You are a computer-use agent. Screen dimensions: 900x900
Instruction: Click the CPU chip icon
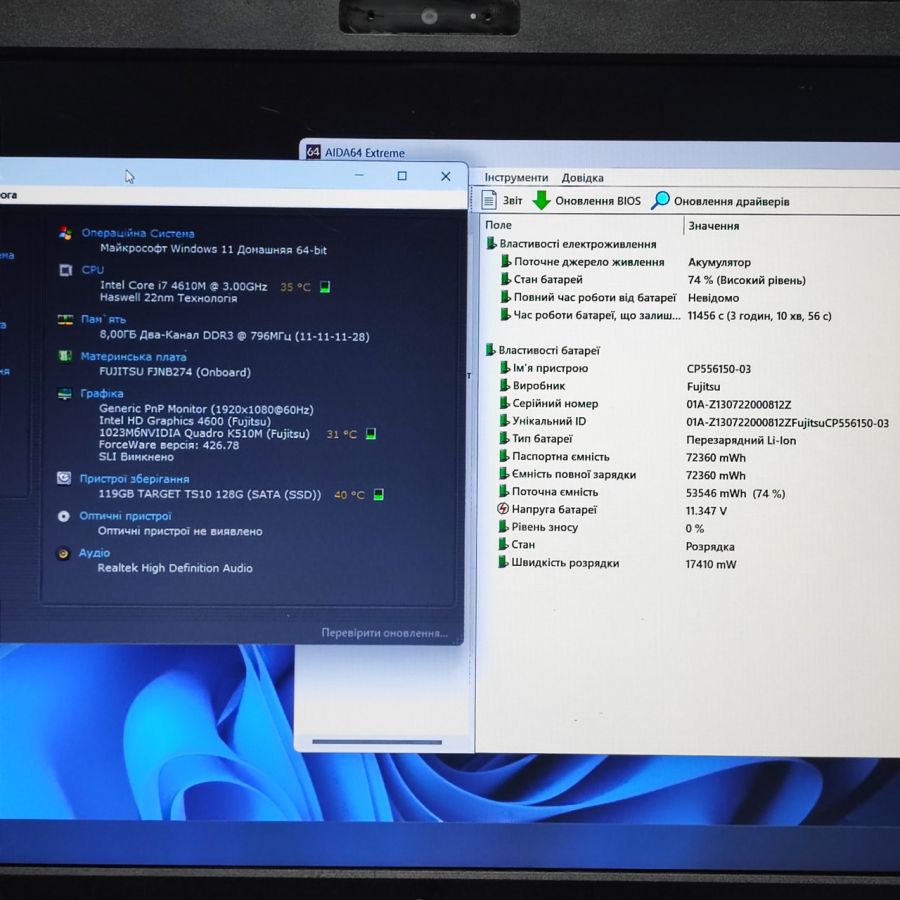pyautogui.click(x=65, y=270)
